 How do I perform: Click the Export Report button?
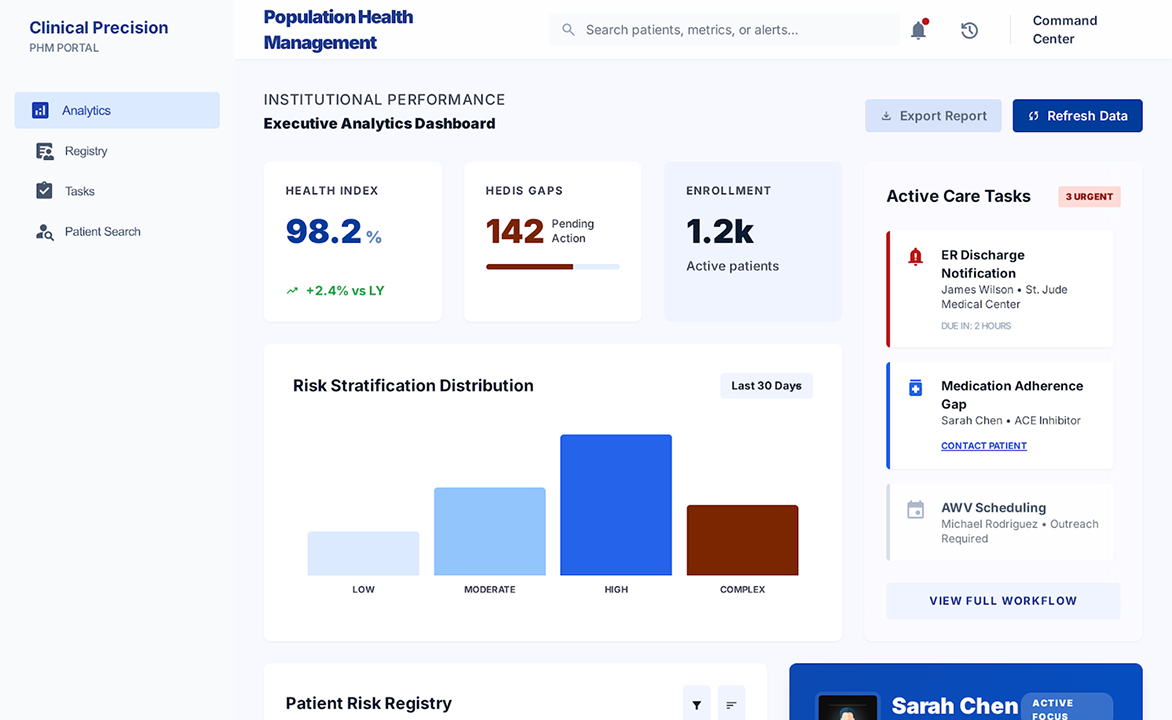932,115
